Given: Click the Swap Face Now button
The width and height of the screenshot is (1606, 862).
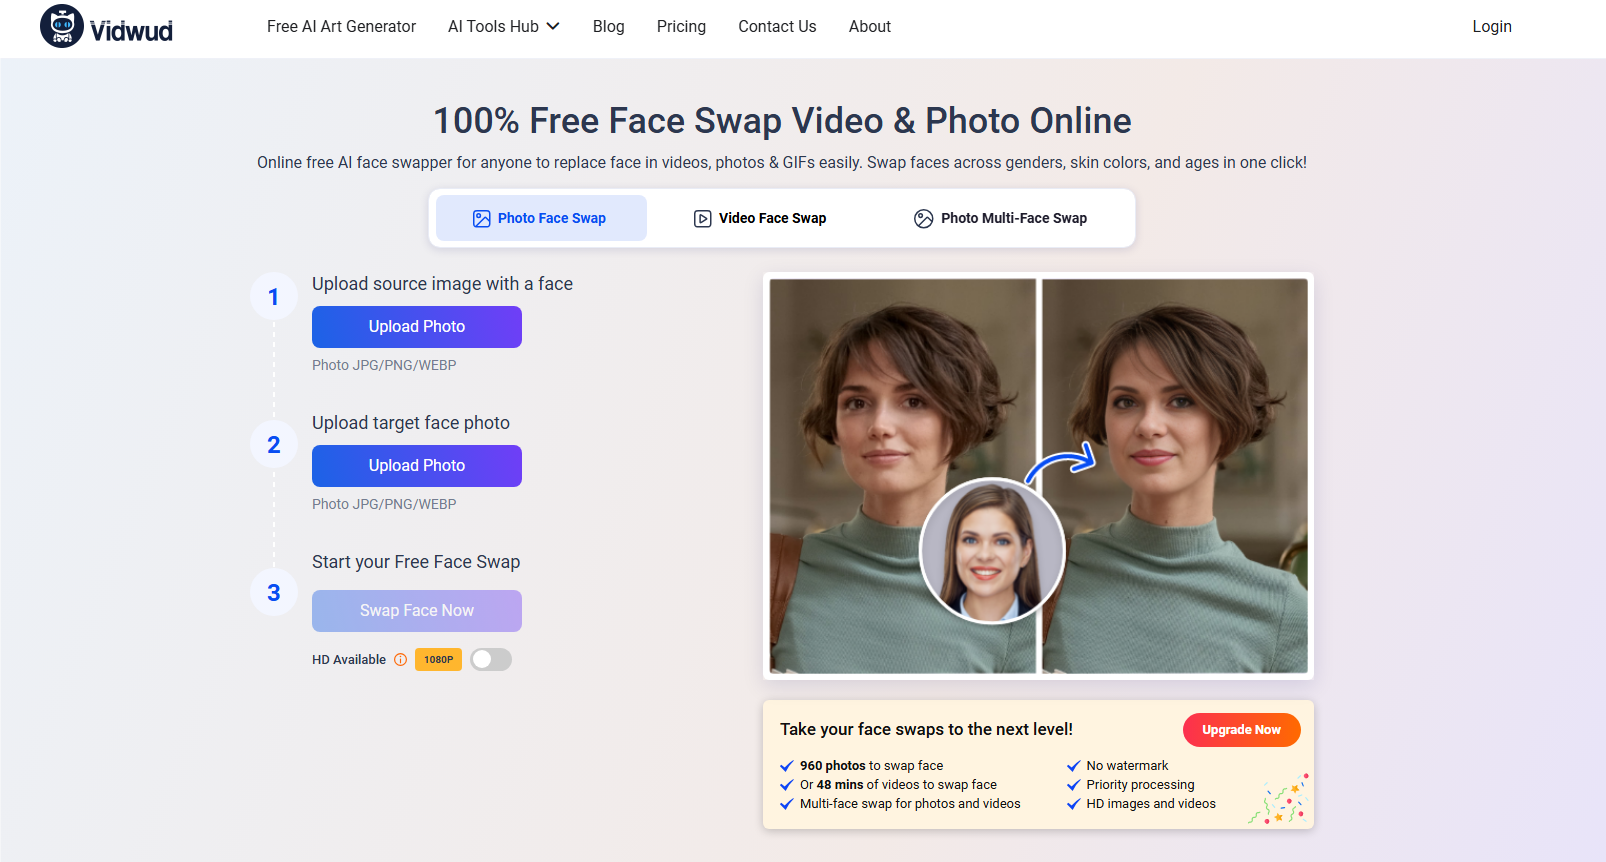Looking at the screenshot, I should pyautogui.click(x=417, y=611).
